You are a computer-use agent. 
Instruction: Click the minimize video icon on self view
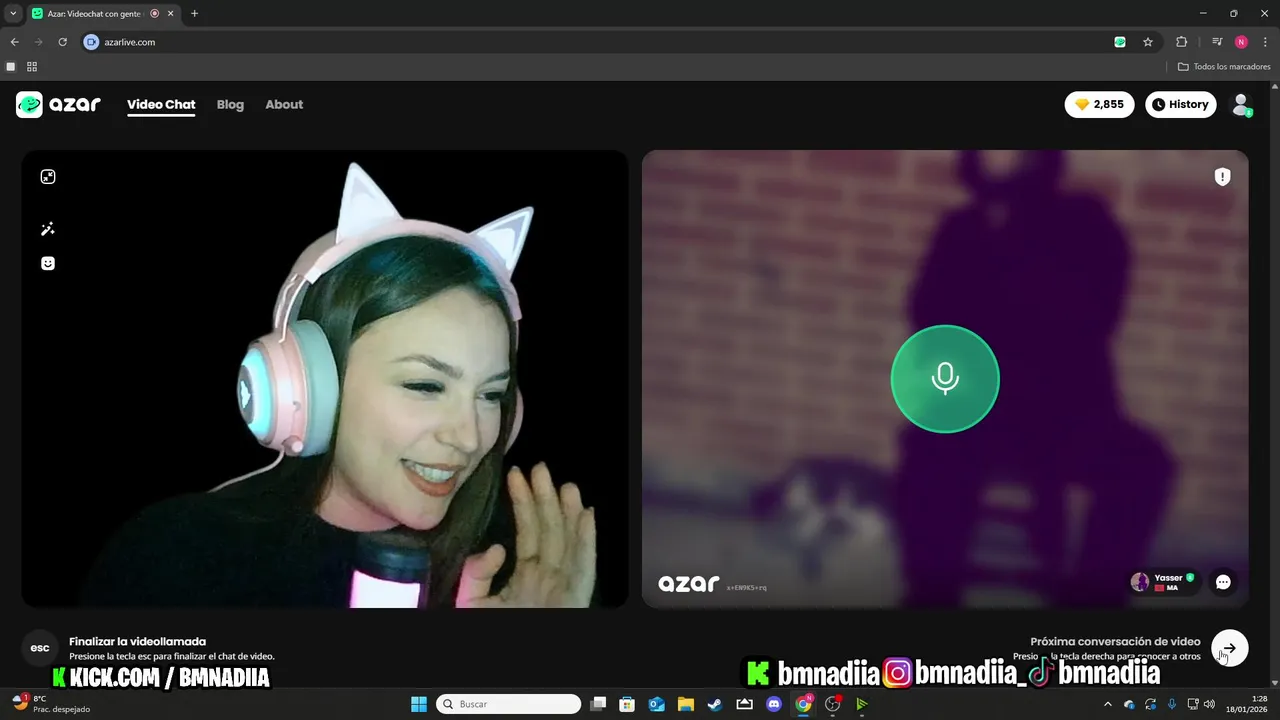[48, 177]
